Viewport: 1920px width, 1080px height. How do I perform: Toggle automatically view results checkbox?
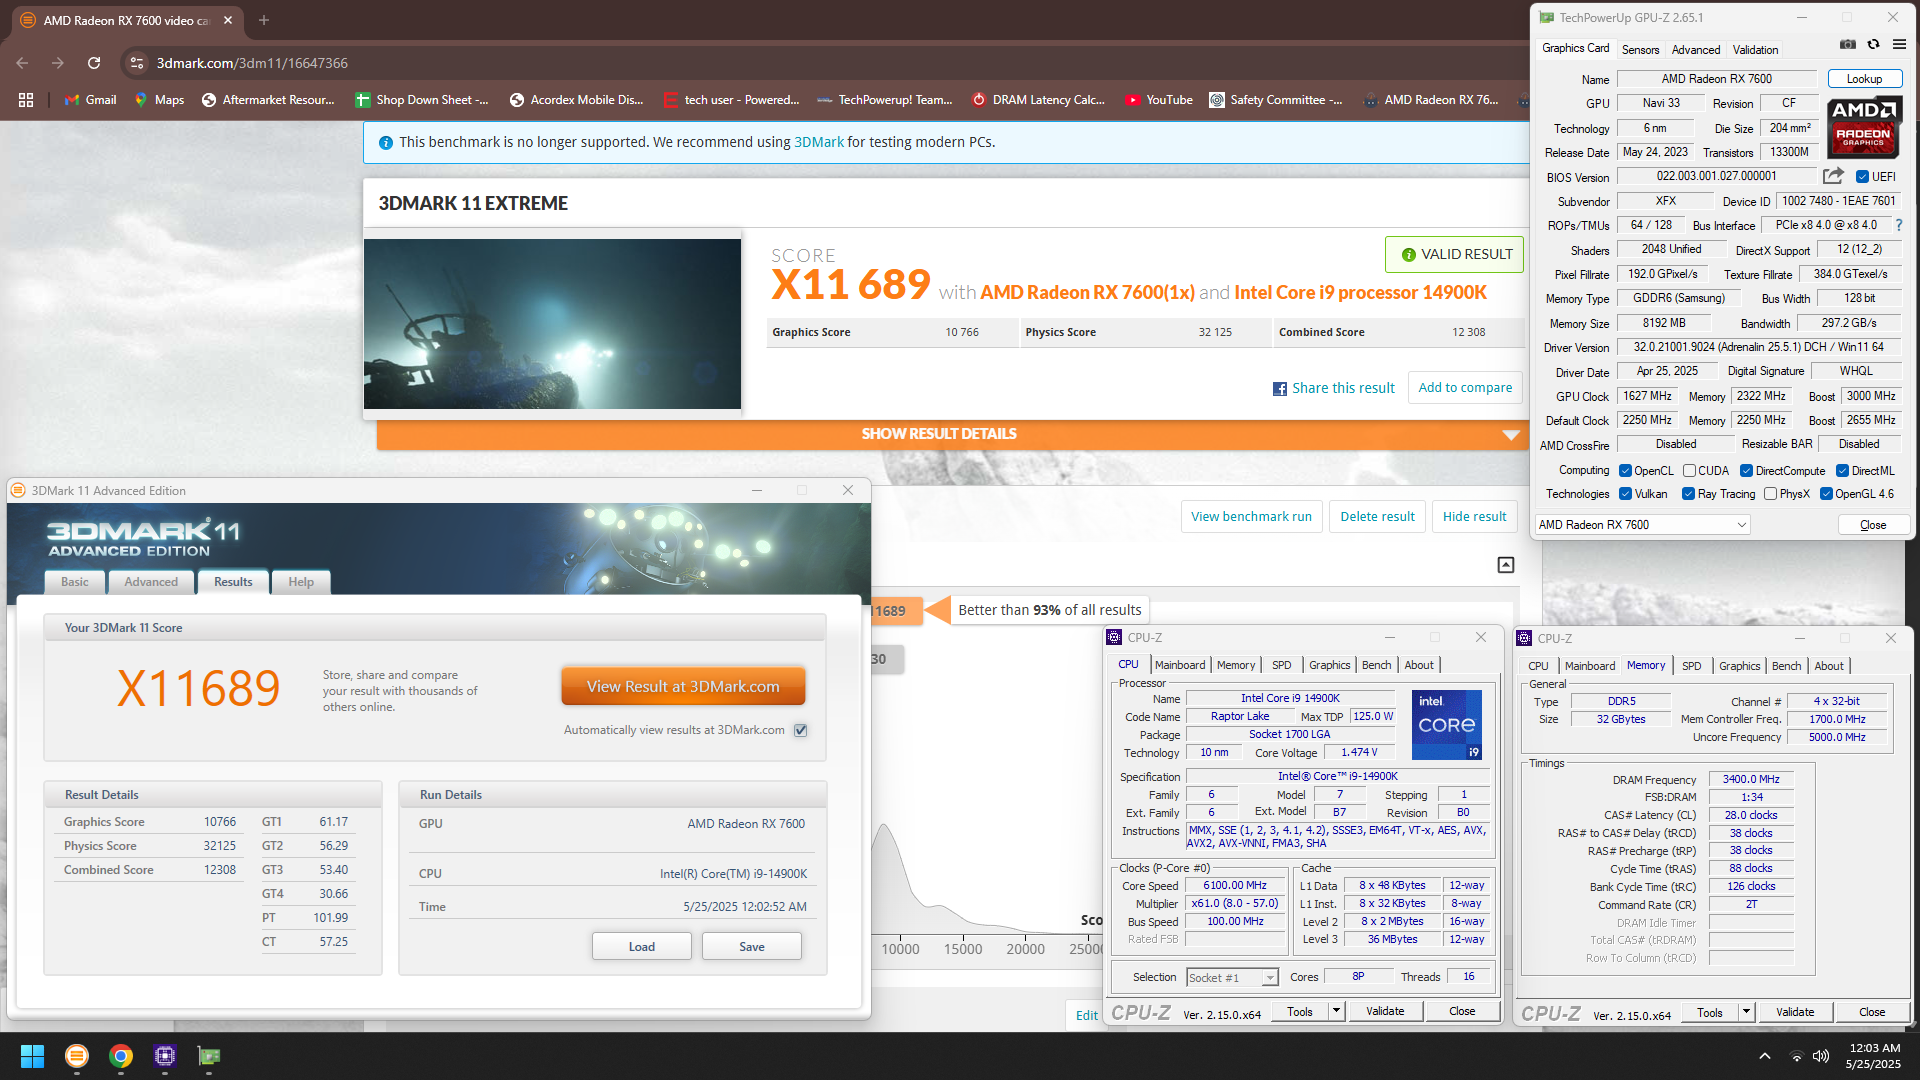(801, 731)
